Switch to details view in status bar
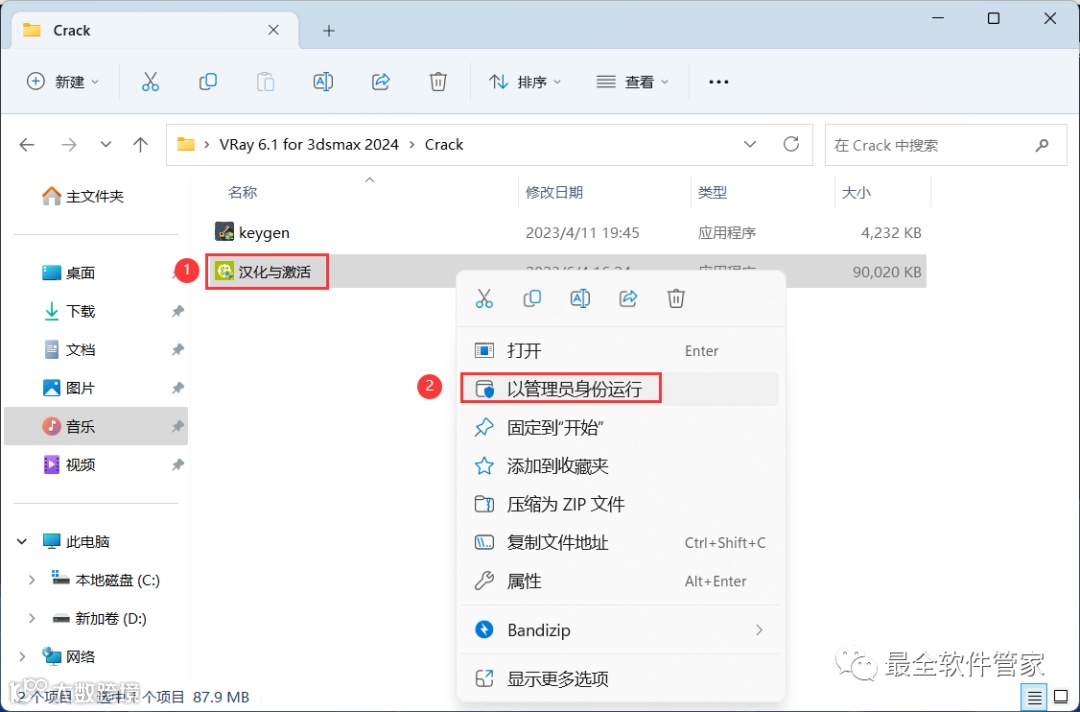Viewport: 1080px width, 712px height. [1035, 698]
